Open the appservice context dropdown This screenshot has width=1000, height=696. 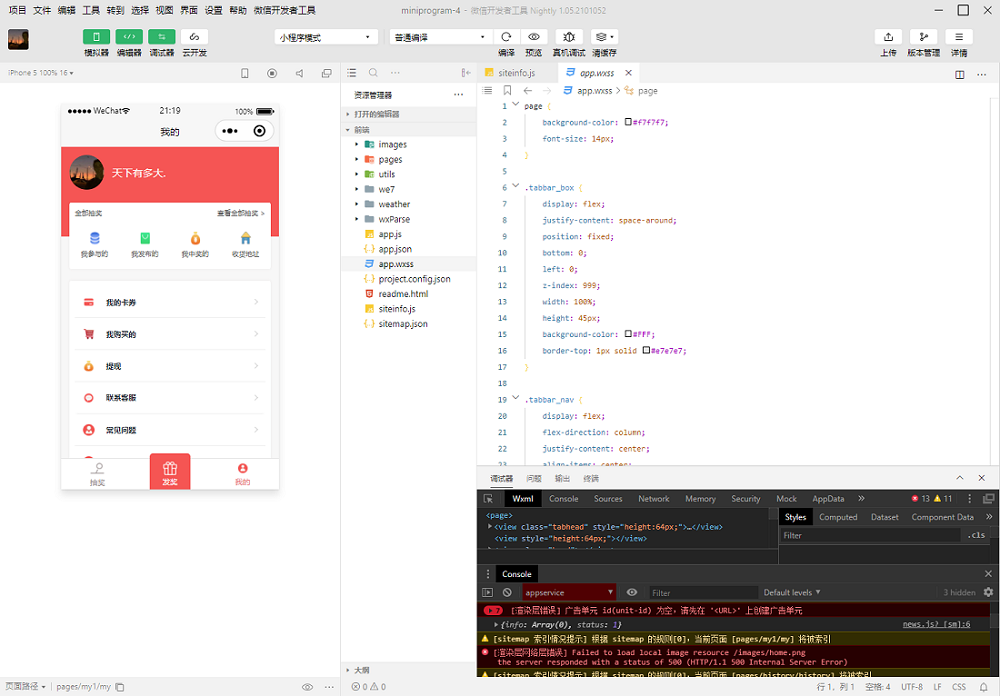pyautogui.click(x=568, y=592)
